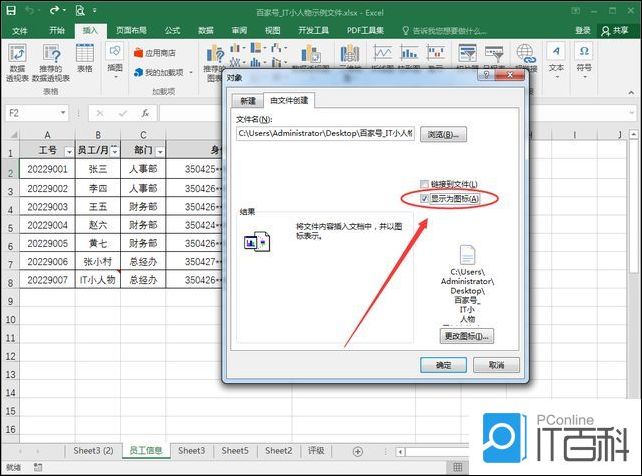Click the Redo arrow icon
Screen dimensions: 642x476
pyautogui.click(x=54, y=10)
